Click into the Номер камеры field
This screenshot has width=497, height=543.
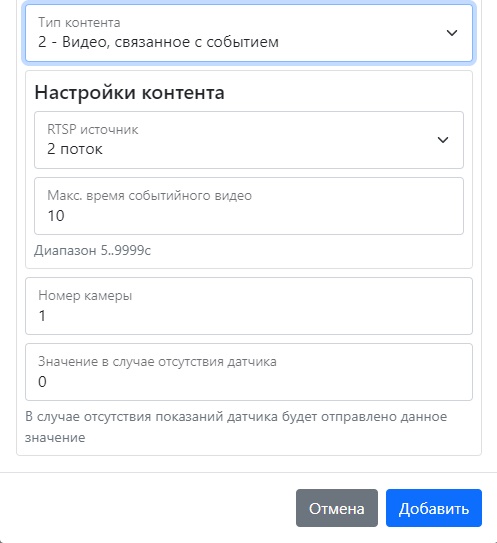click(x=249, y=306)
